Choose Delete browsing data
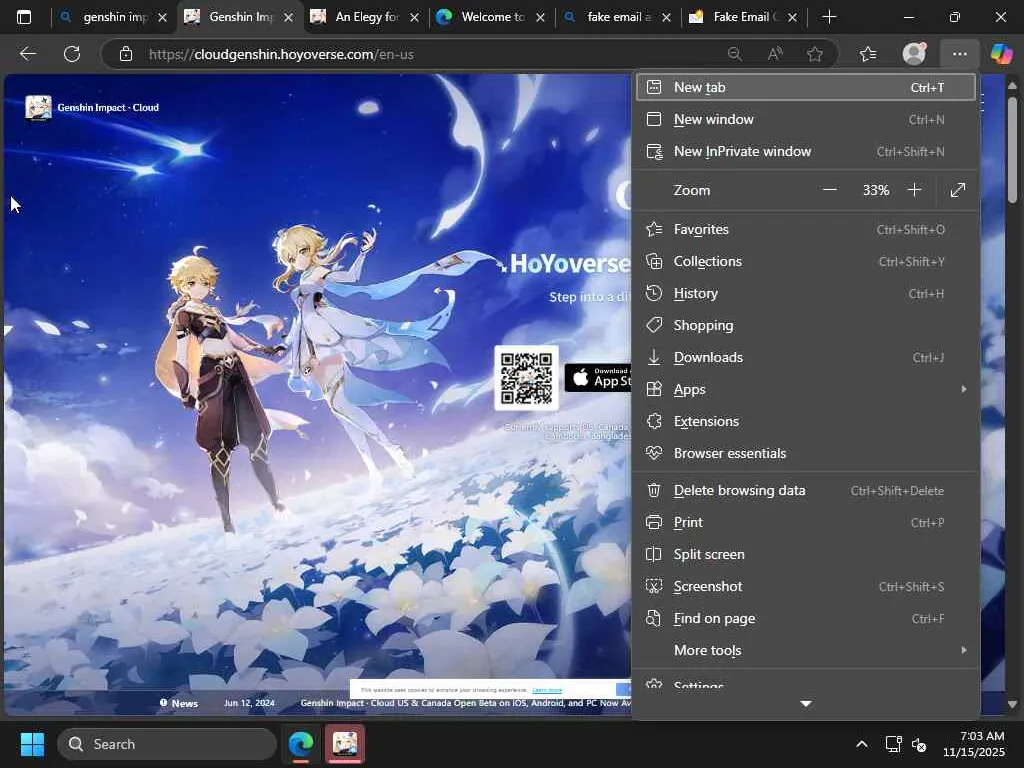The width and height of the screenshot is (1024, 768). click(x=806, y=490)
